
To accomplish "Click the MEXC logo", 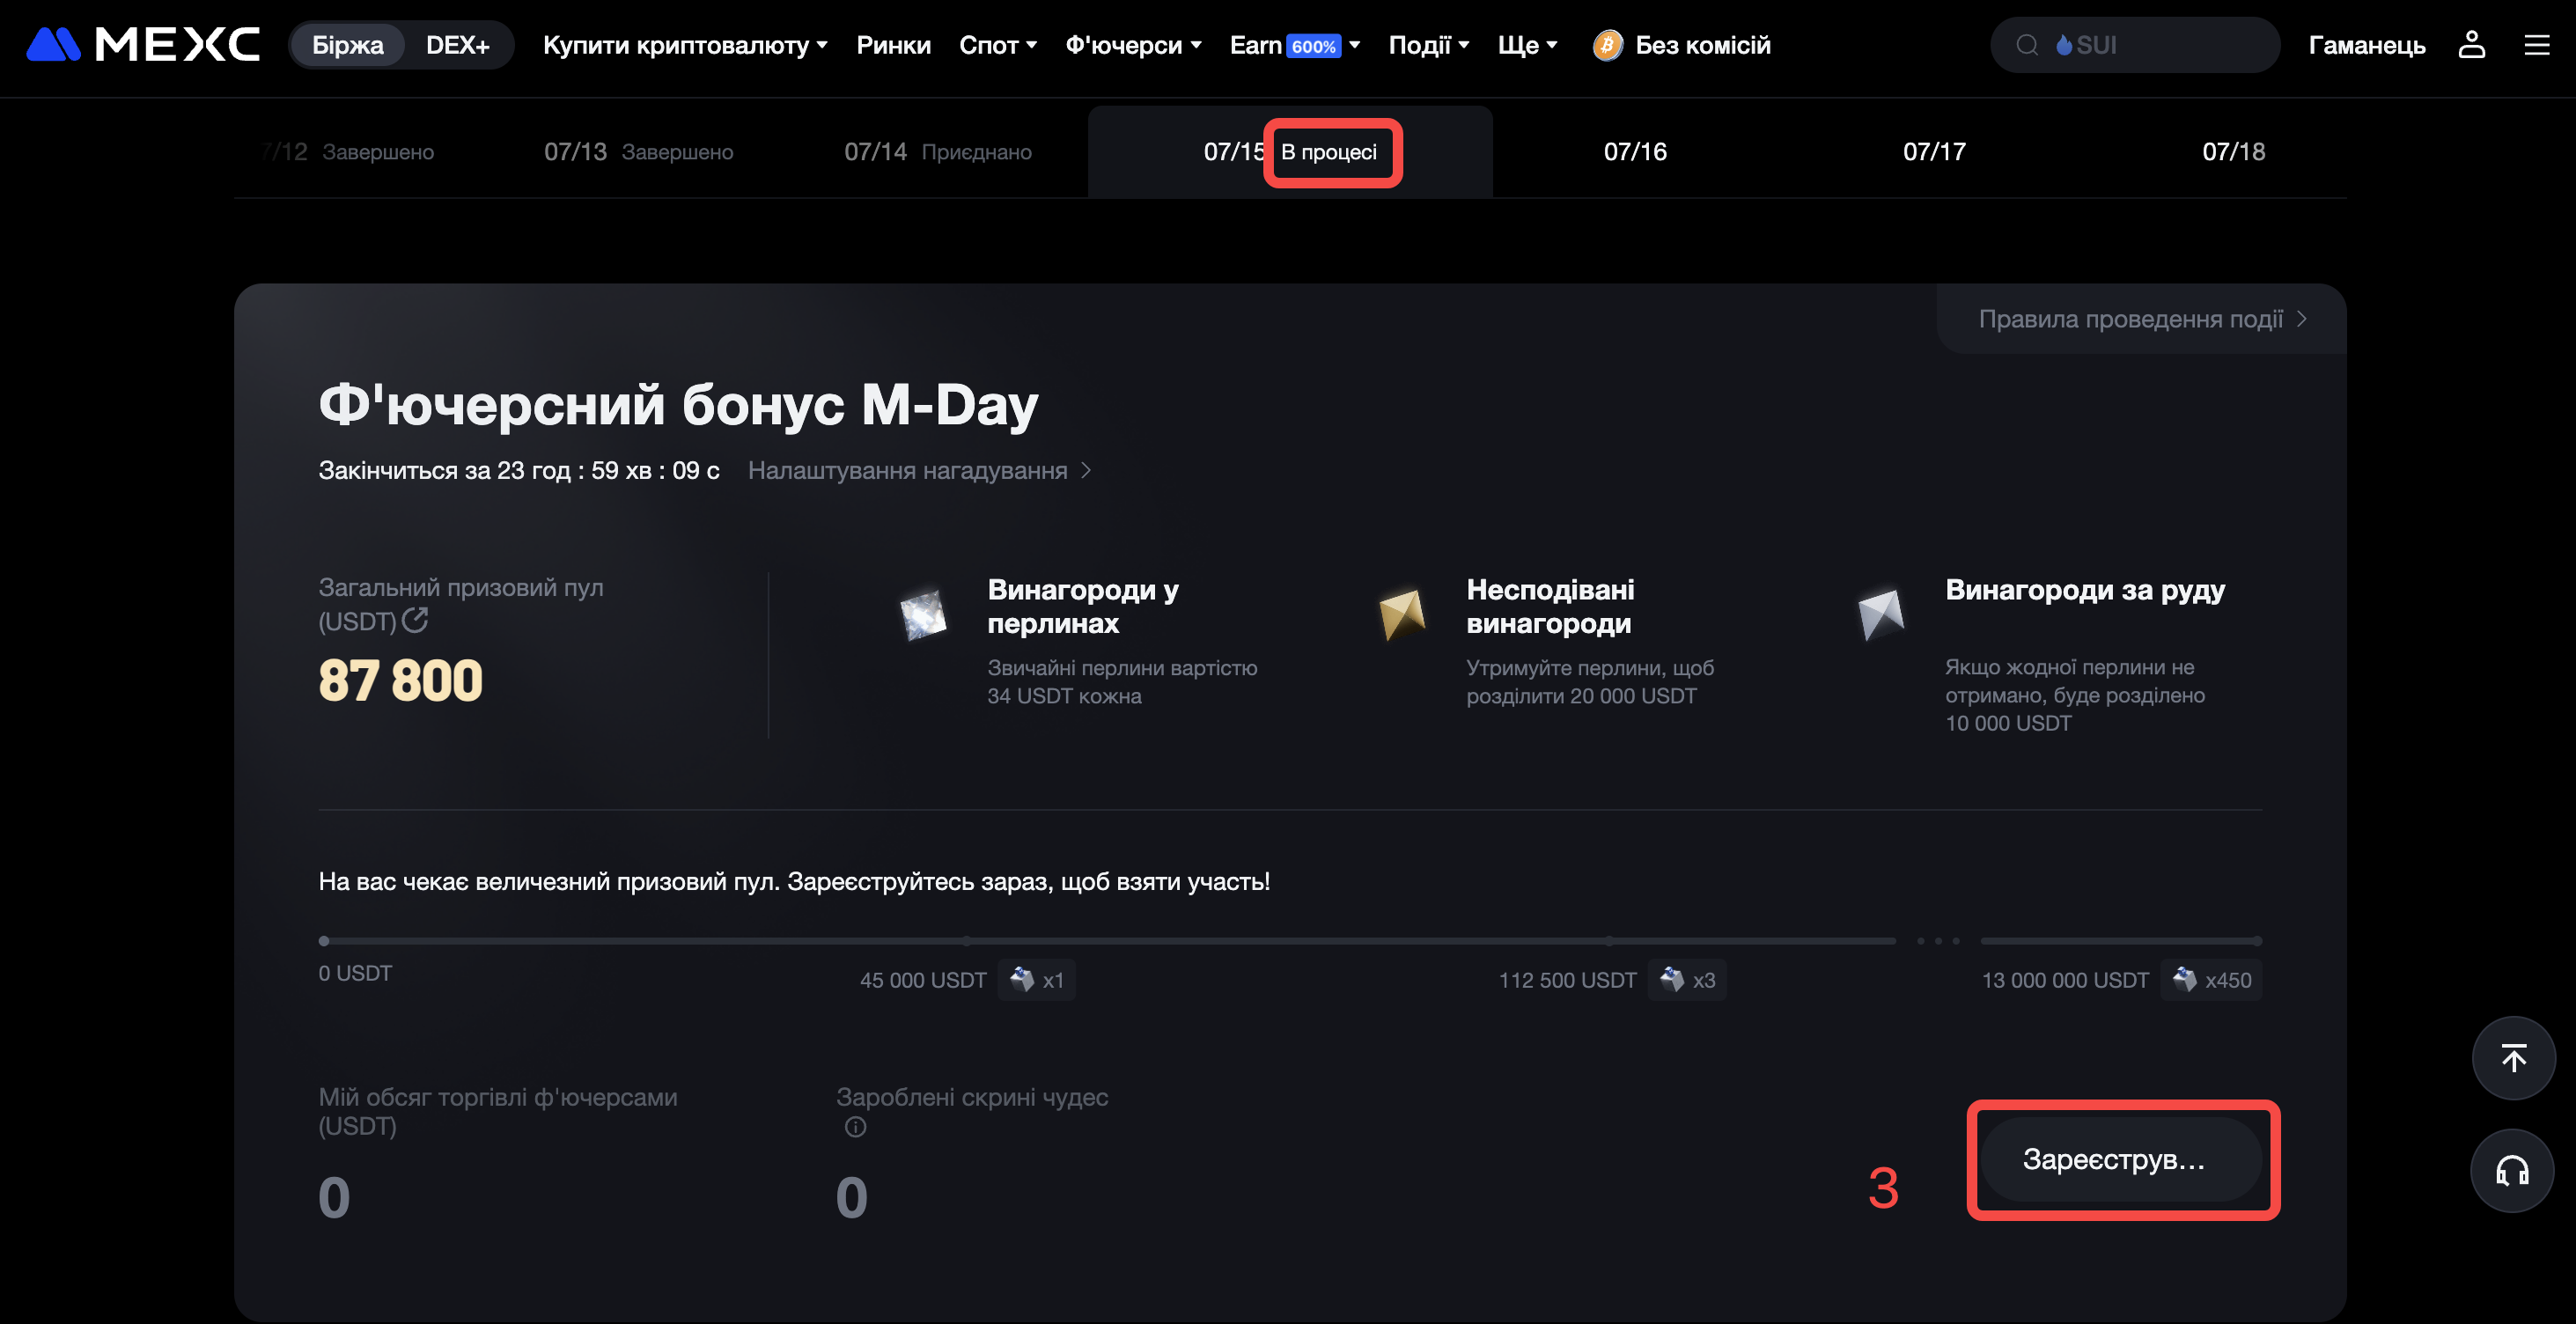I will 142,44.
